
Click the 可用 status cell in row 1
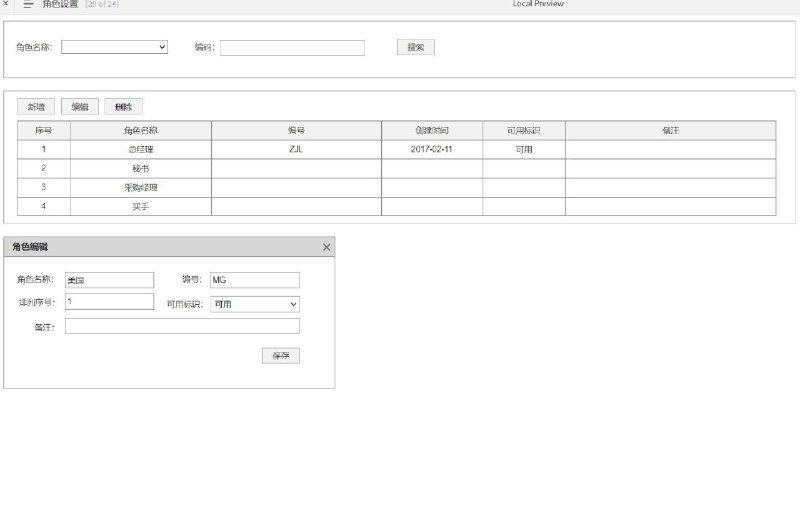coord(524,149)
